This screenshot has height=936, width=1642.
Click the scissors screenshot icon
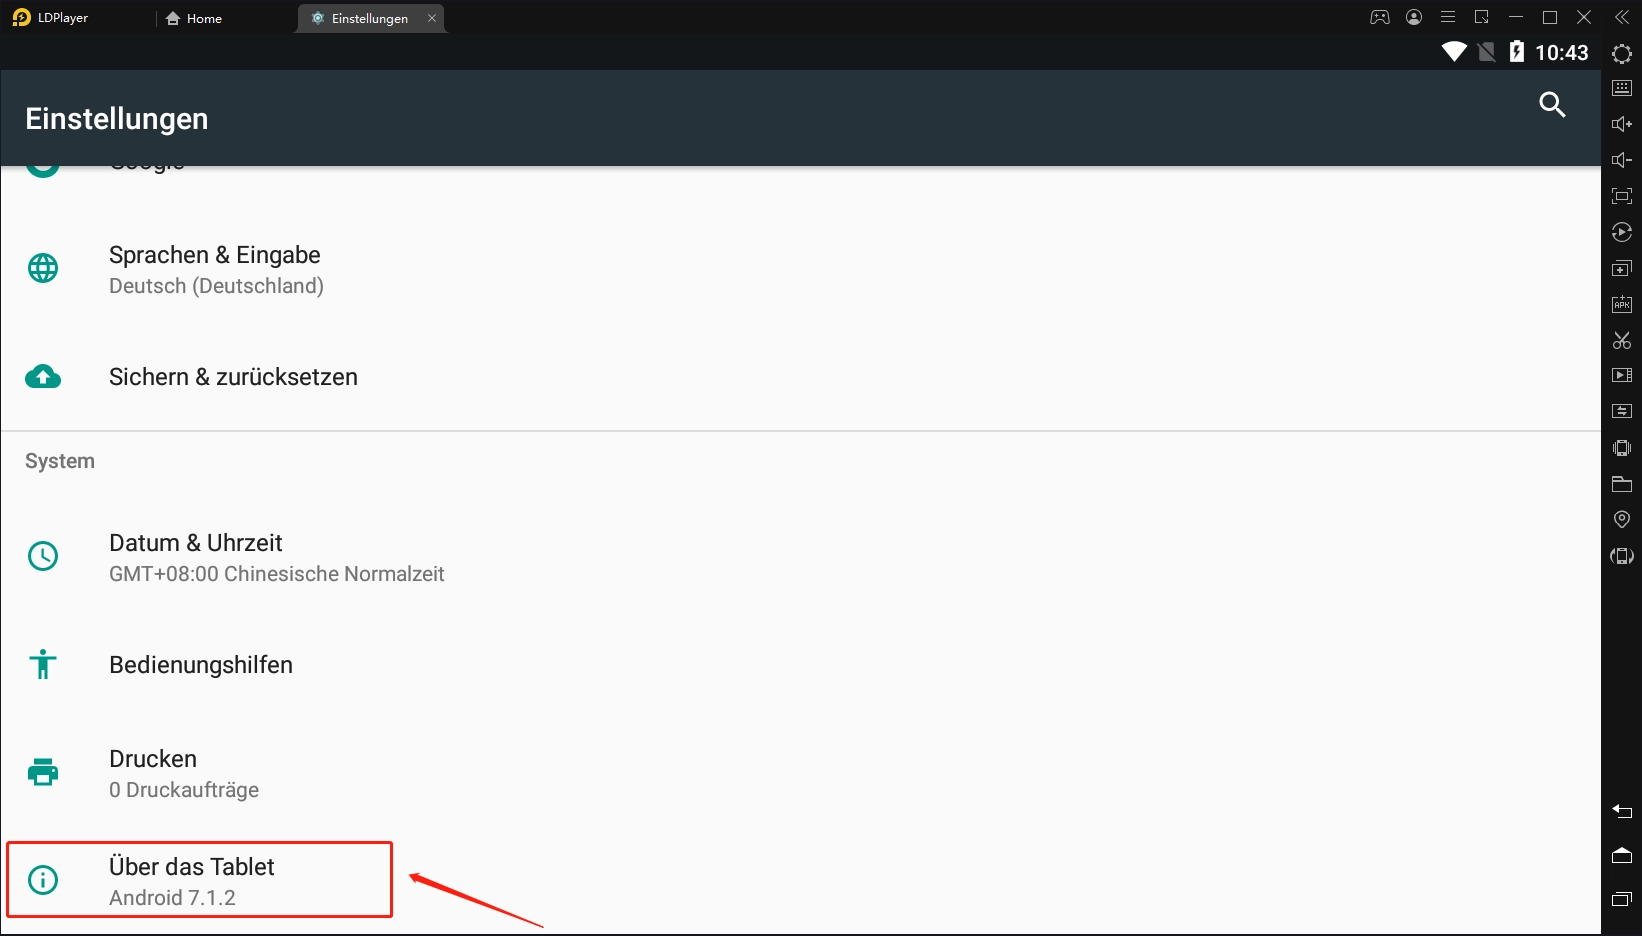(1622, 340)
